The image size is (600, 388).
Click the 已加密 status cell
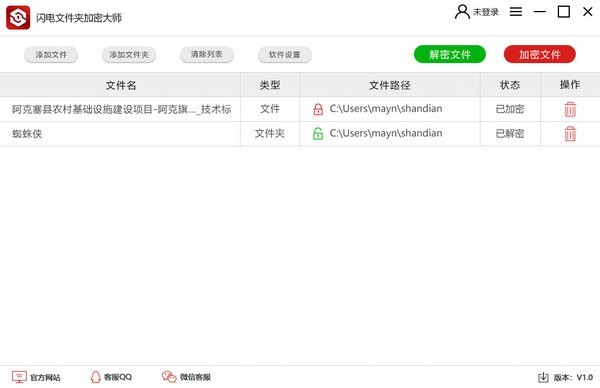[510, 109]
